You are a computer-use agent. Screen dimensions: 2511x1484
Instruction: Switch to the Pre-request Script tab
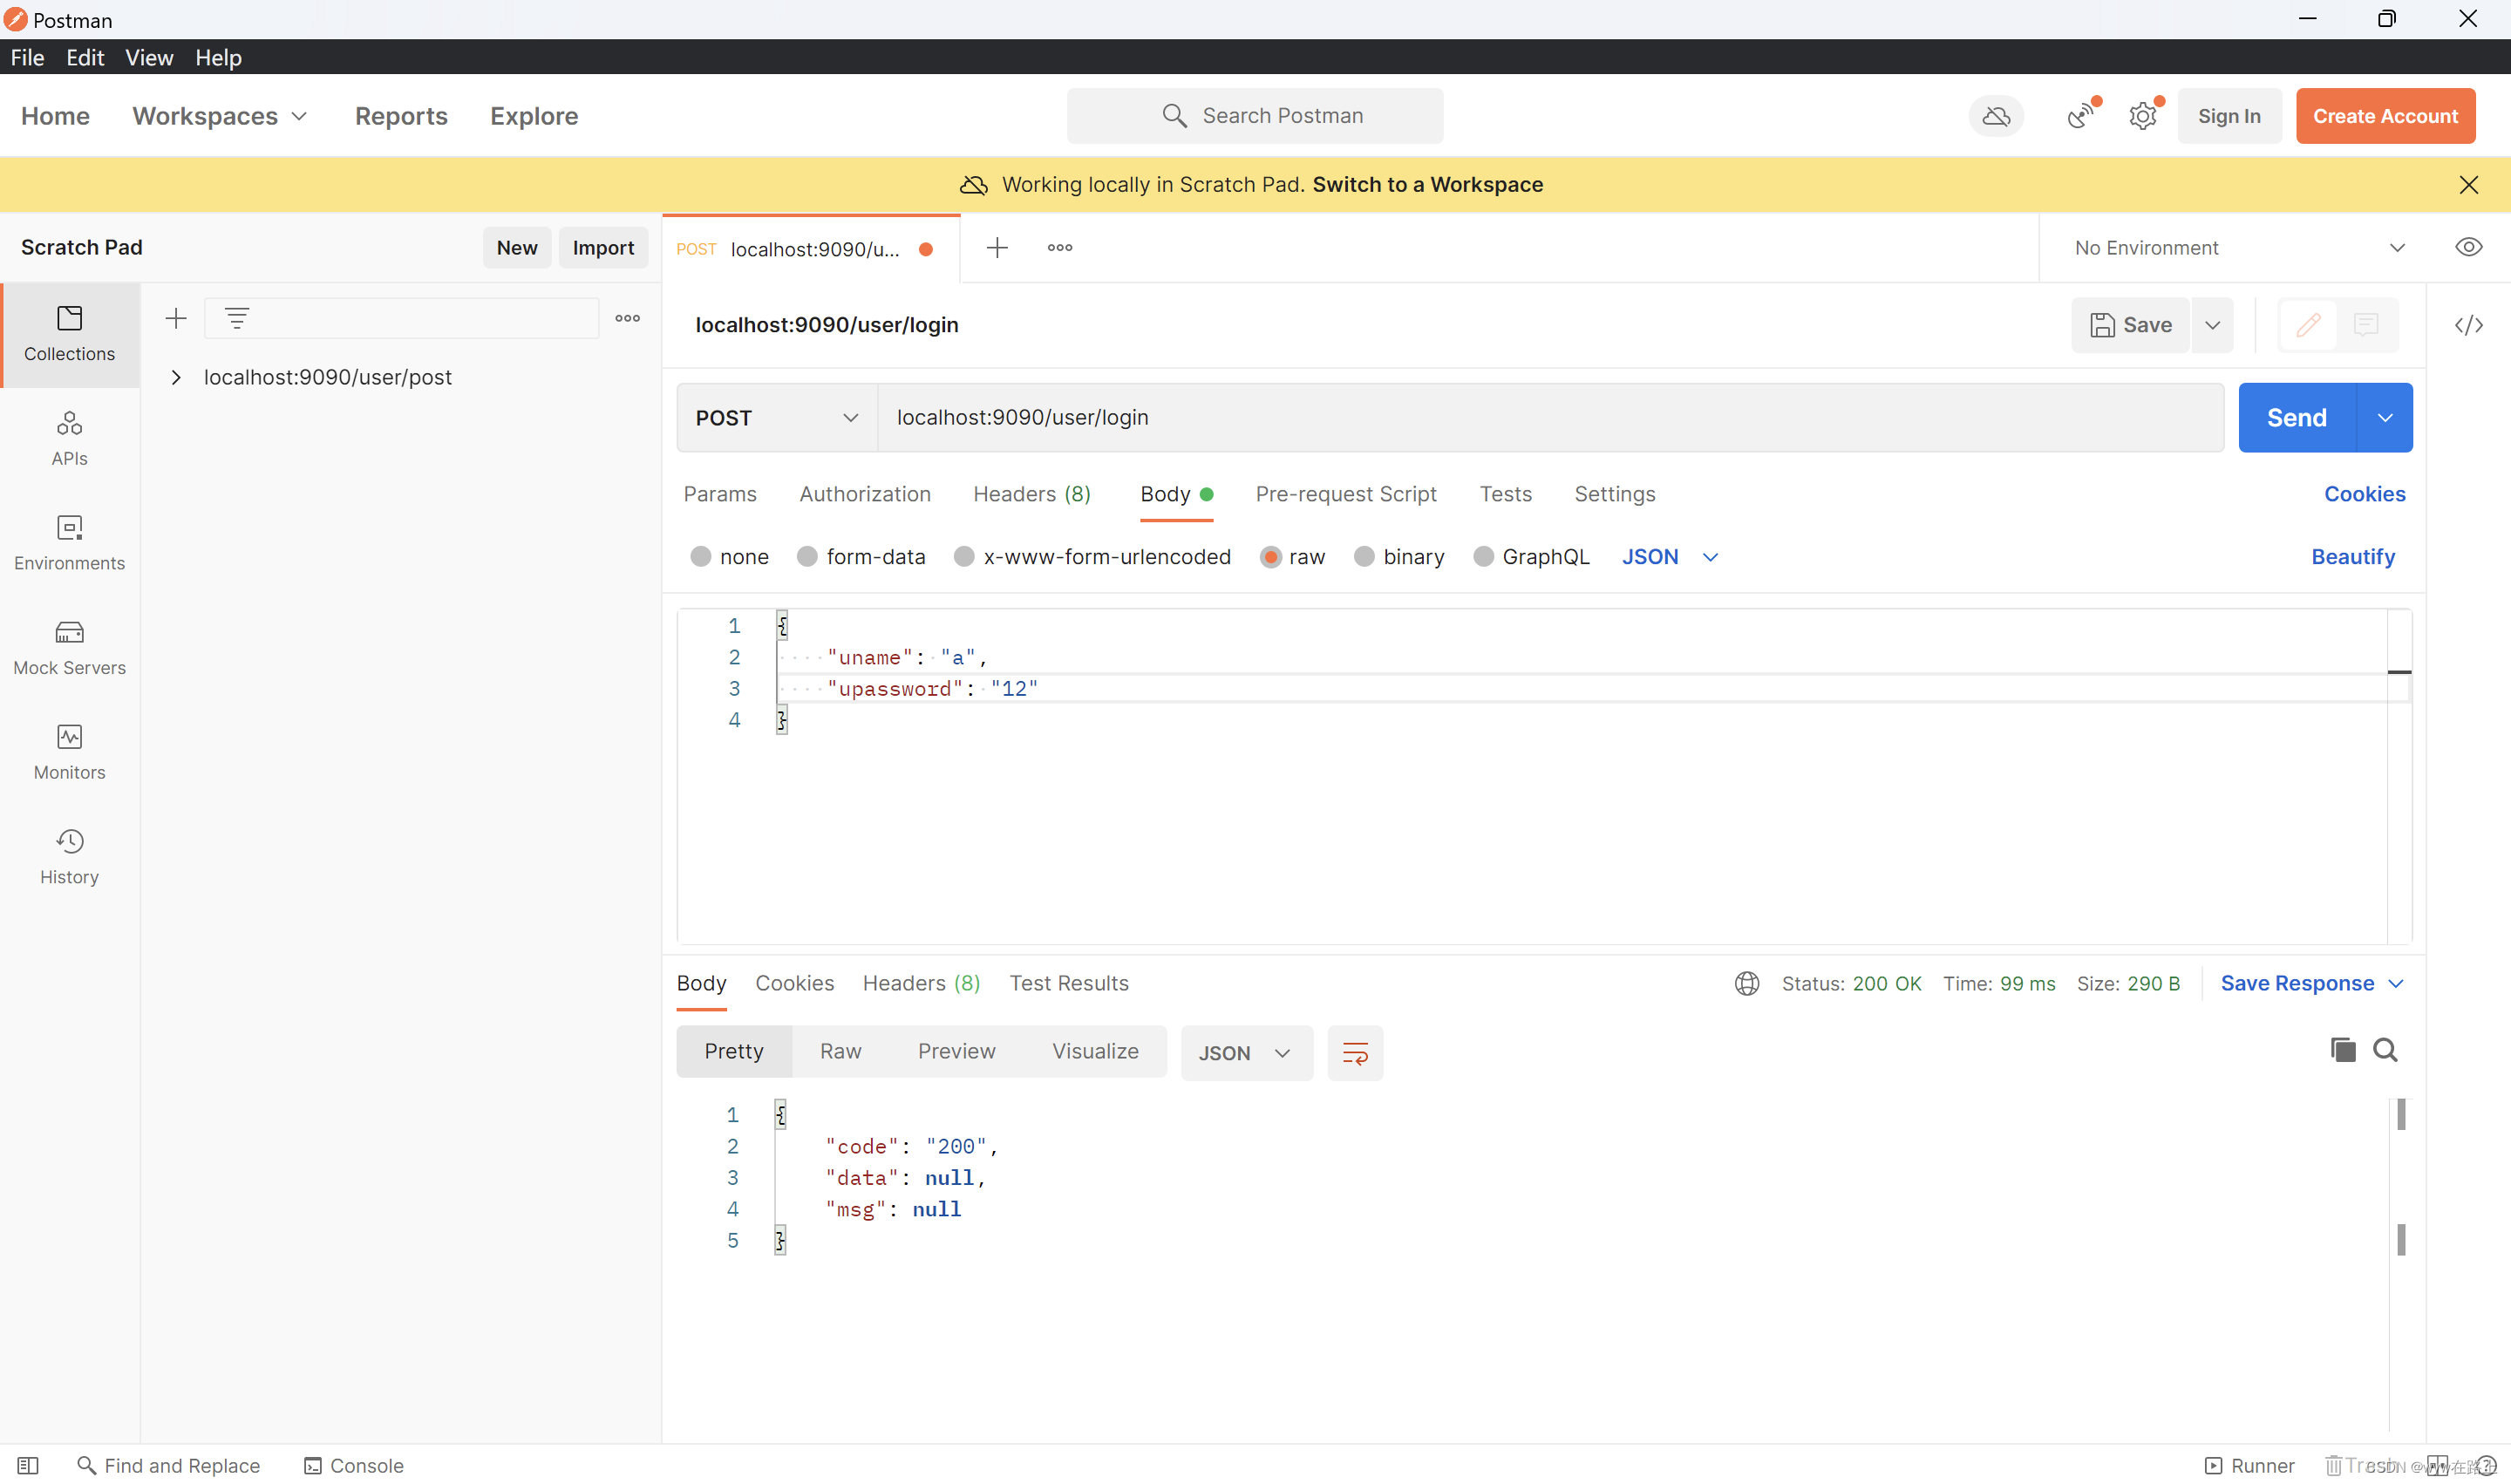pyautogui.click(x=1345, y=494)
